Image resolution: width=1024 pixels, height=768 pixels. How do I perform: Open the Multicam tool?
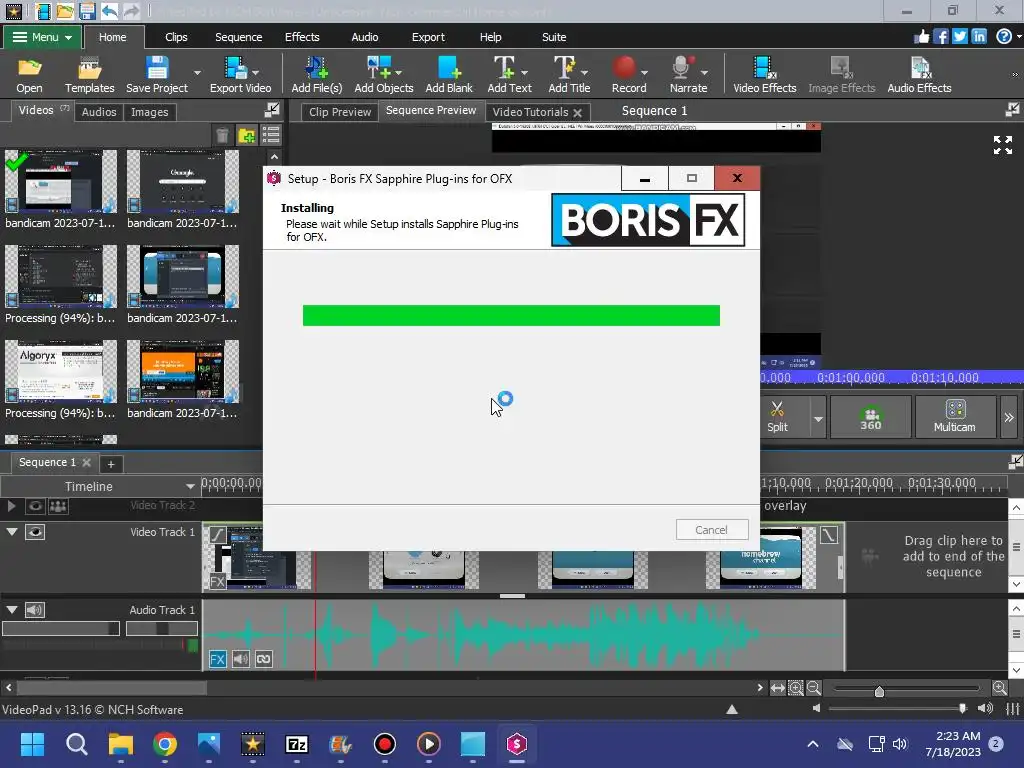coord(954,416)
